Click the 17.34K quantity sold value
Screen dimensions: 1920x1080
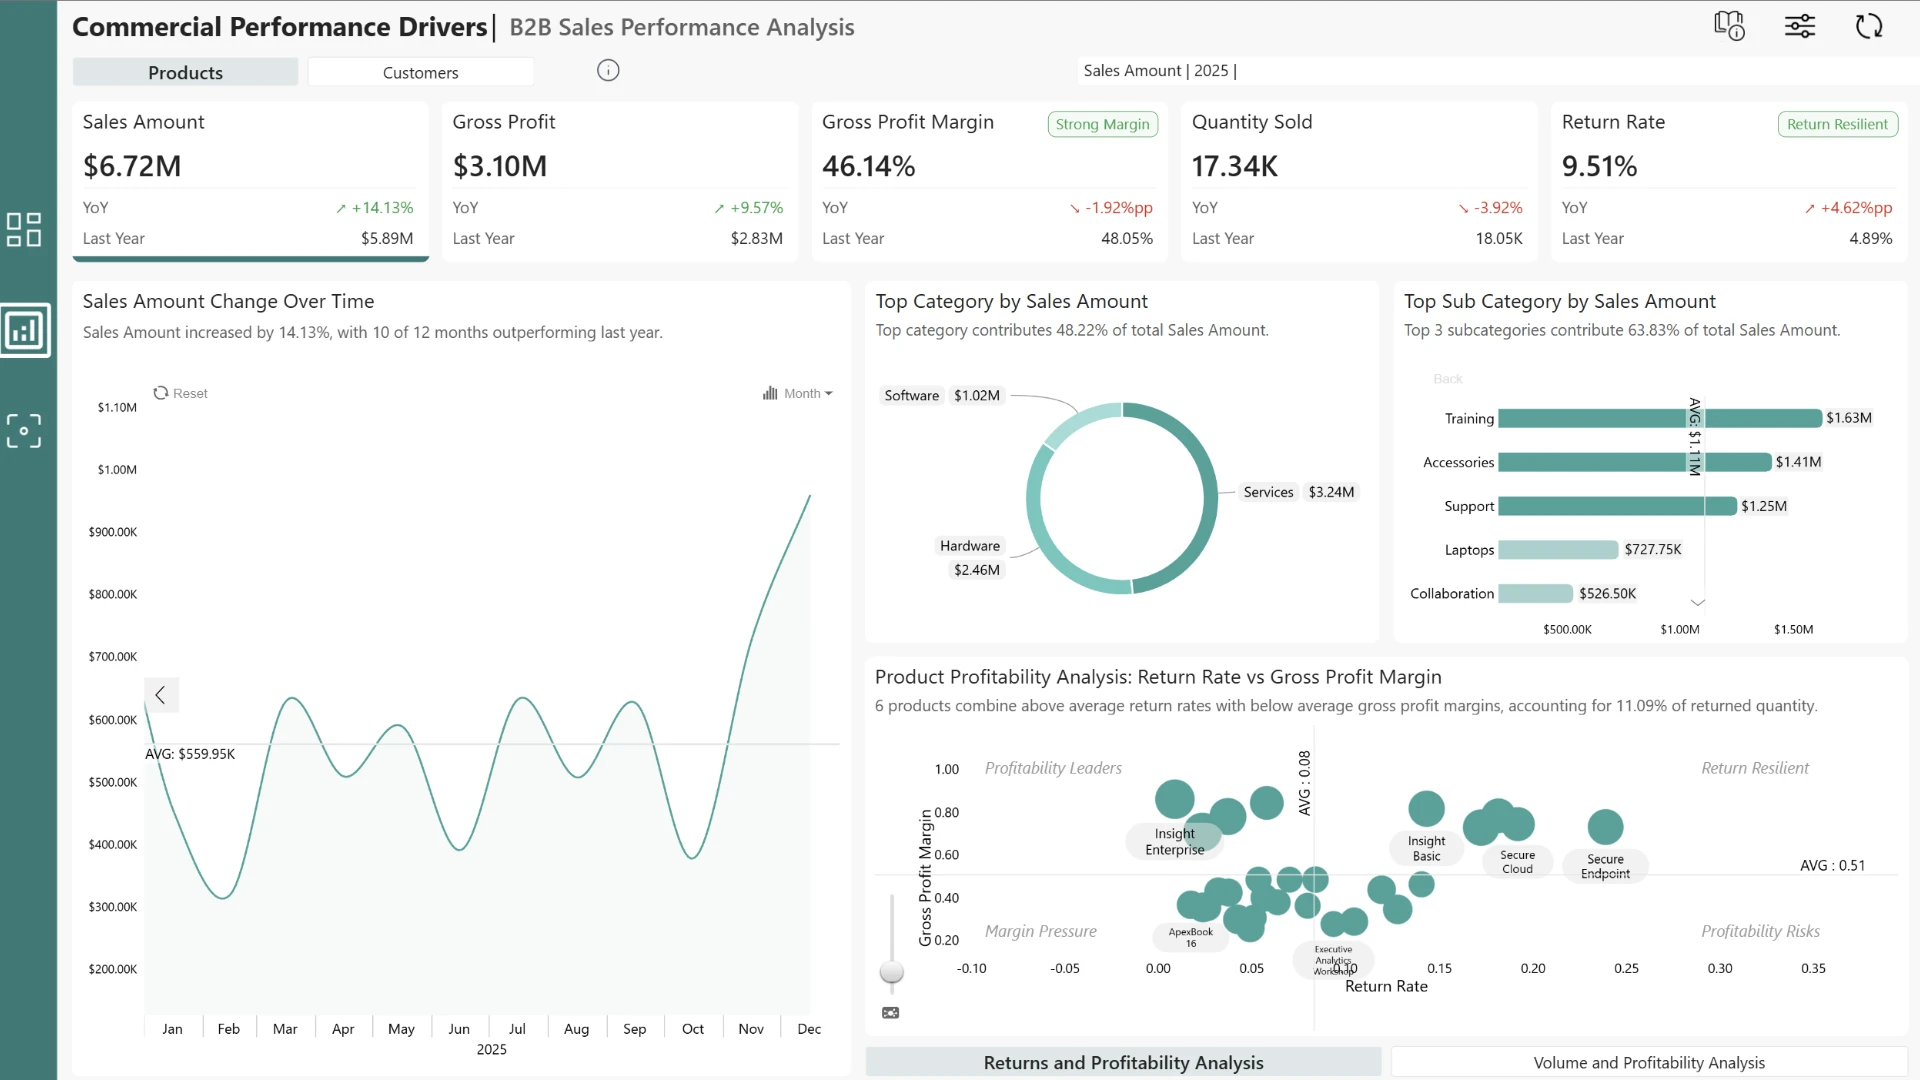1235,166
